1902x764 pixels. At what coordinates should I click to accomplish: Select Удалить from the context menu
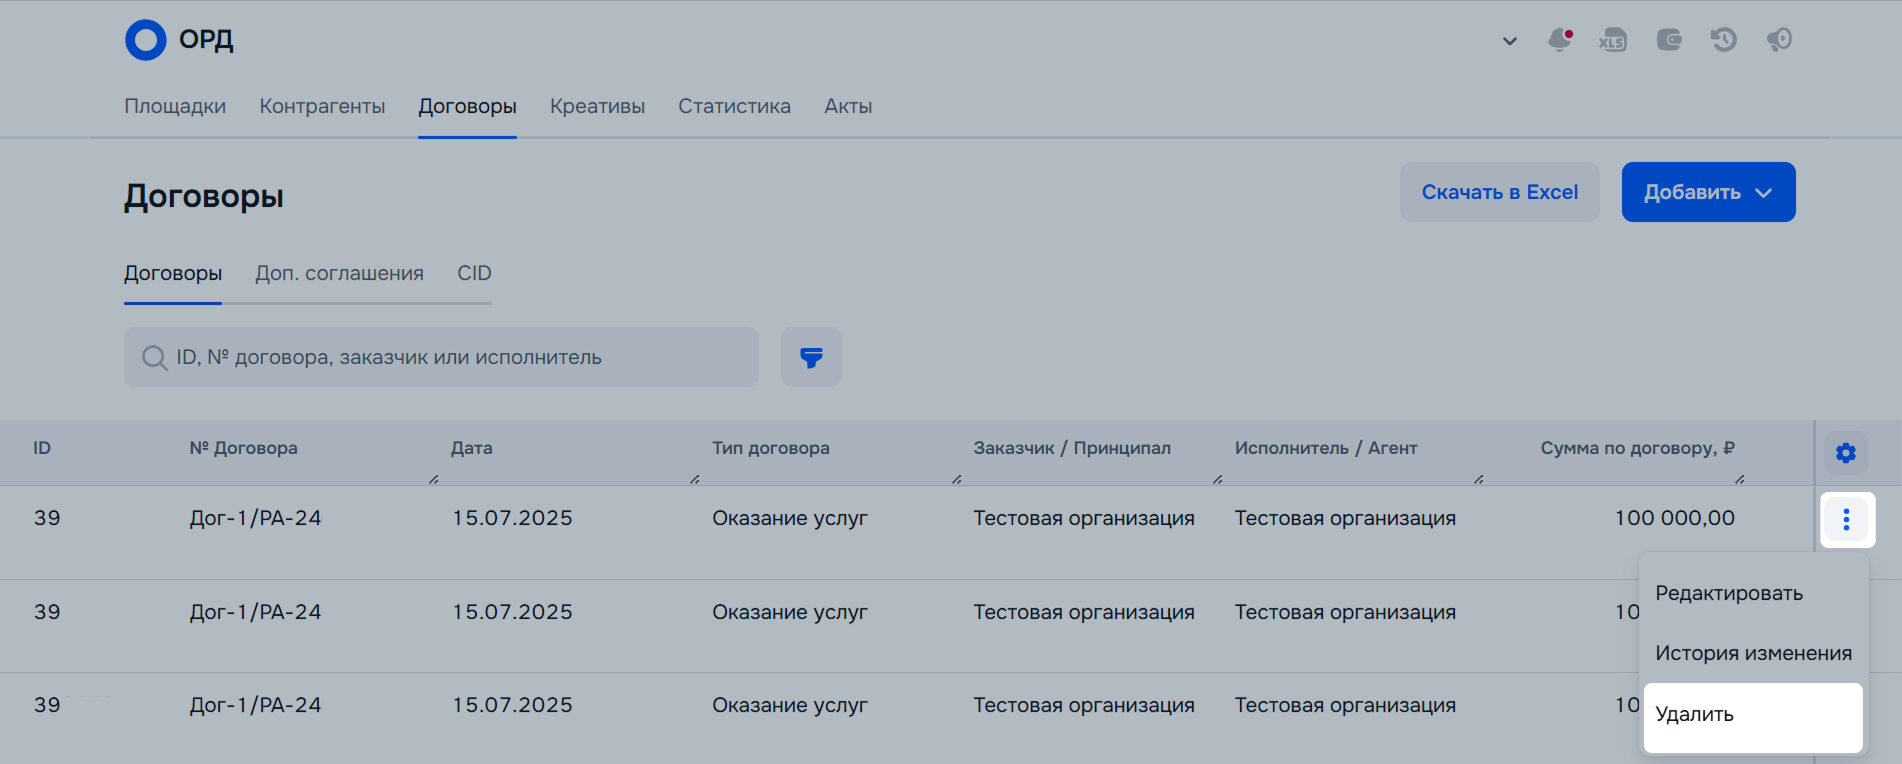pos(1752,715)
